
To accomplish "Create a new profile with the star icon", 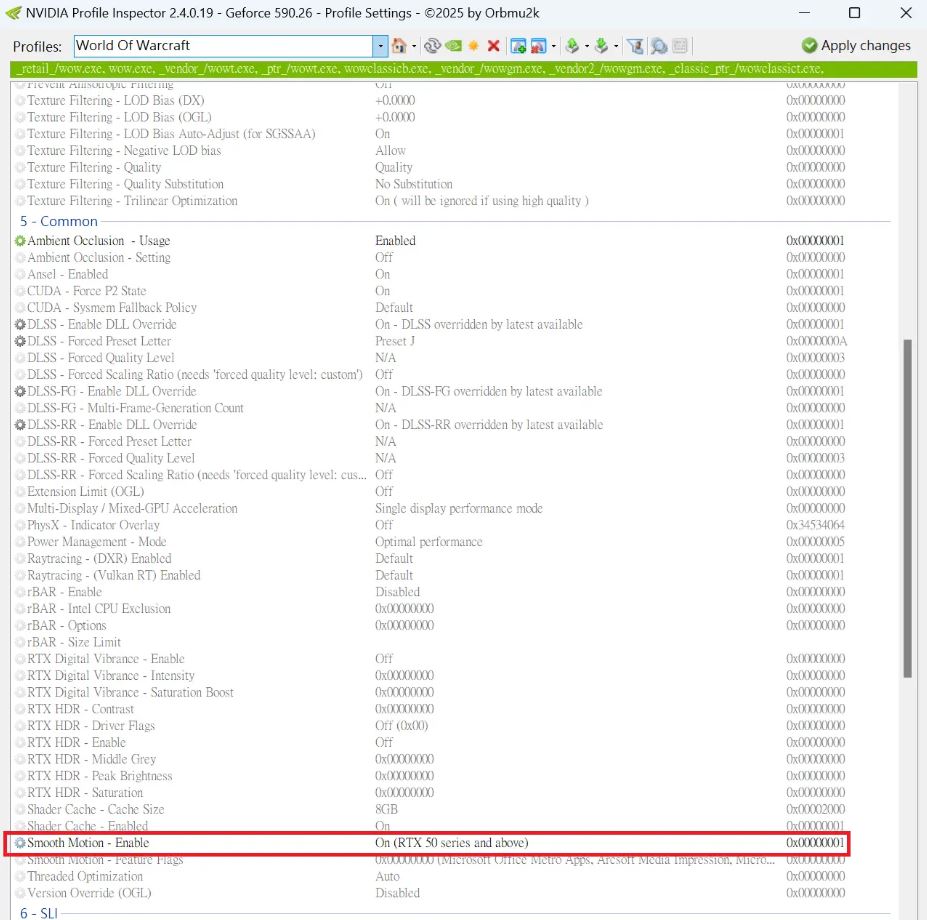I will (473, 46).
